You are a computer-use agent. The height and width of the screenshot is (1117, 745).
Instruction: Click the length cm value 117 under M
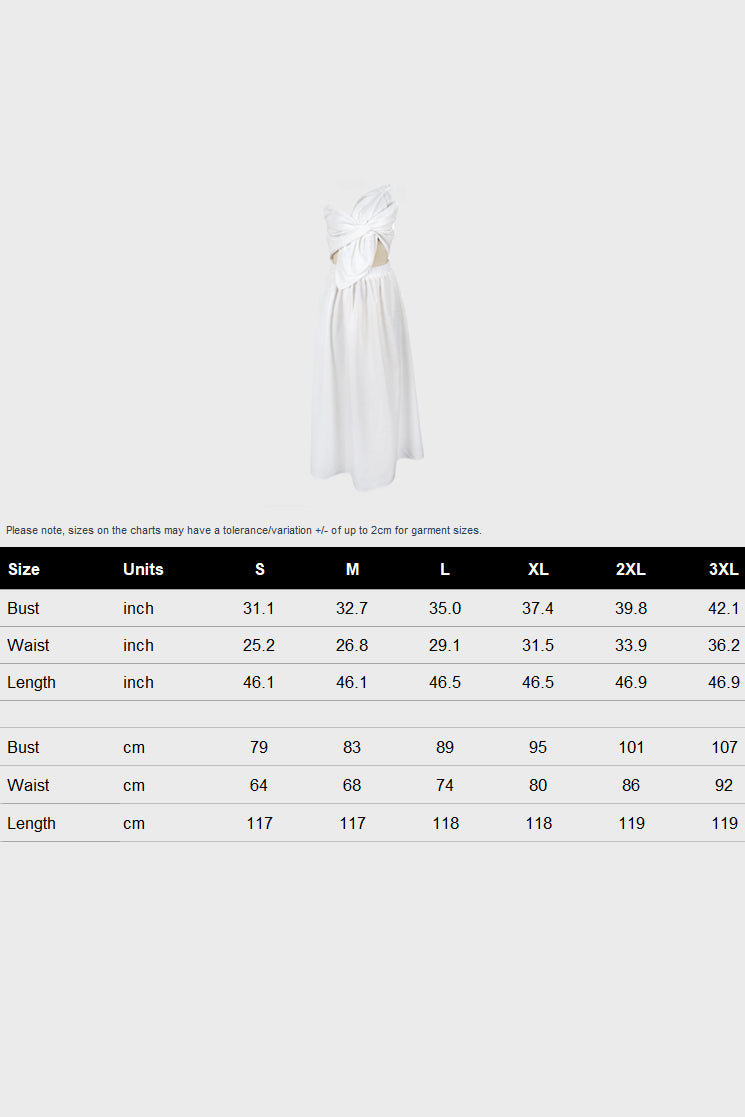(353, 824)
